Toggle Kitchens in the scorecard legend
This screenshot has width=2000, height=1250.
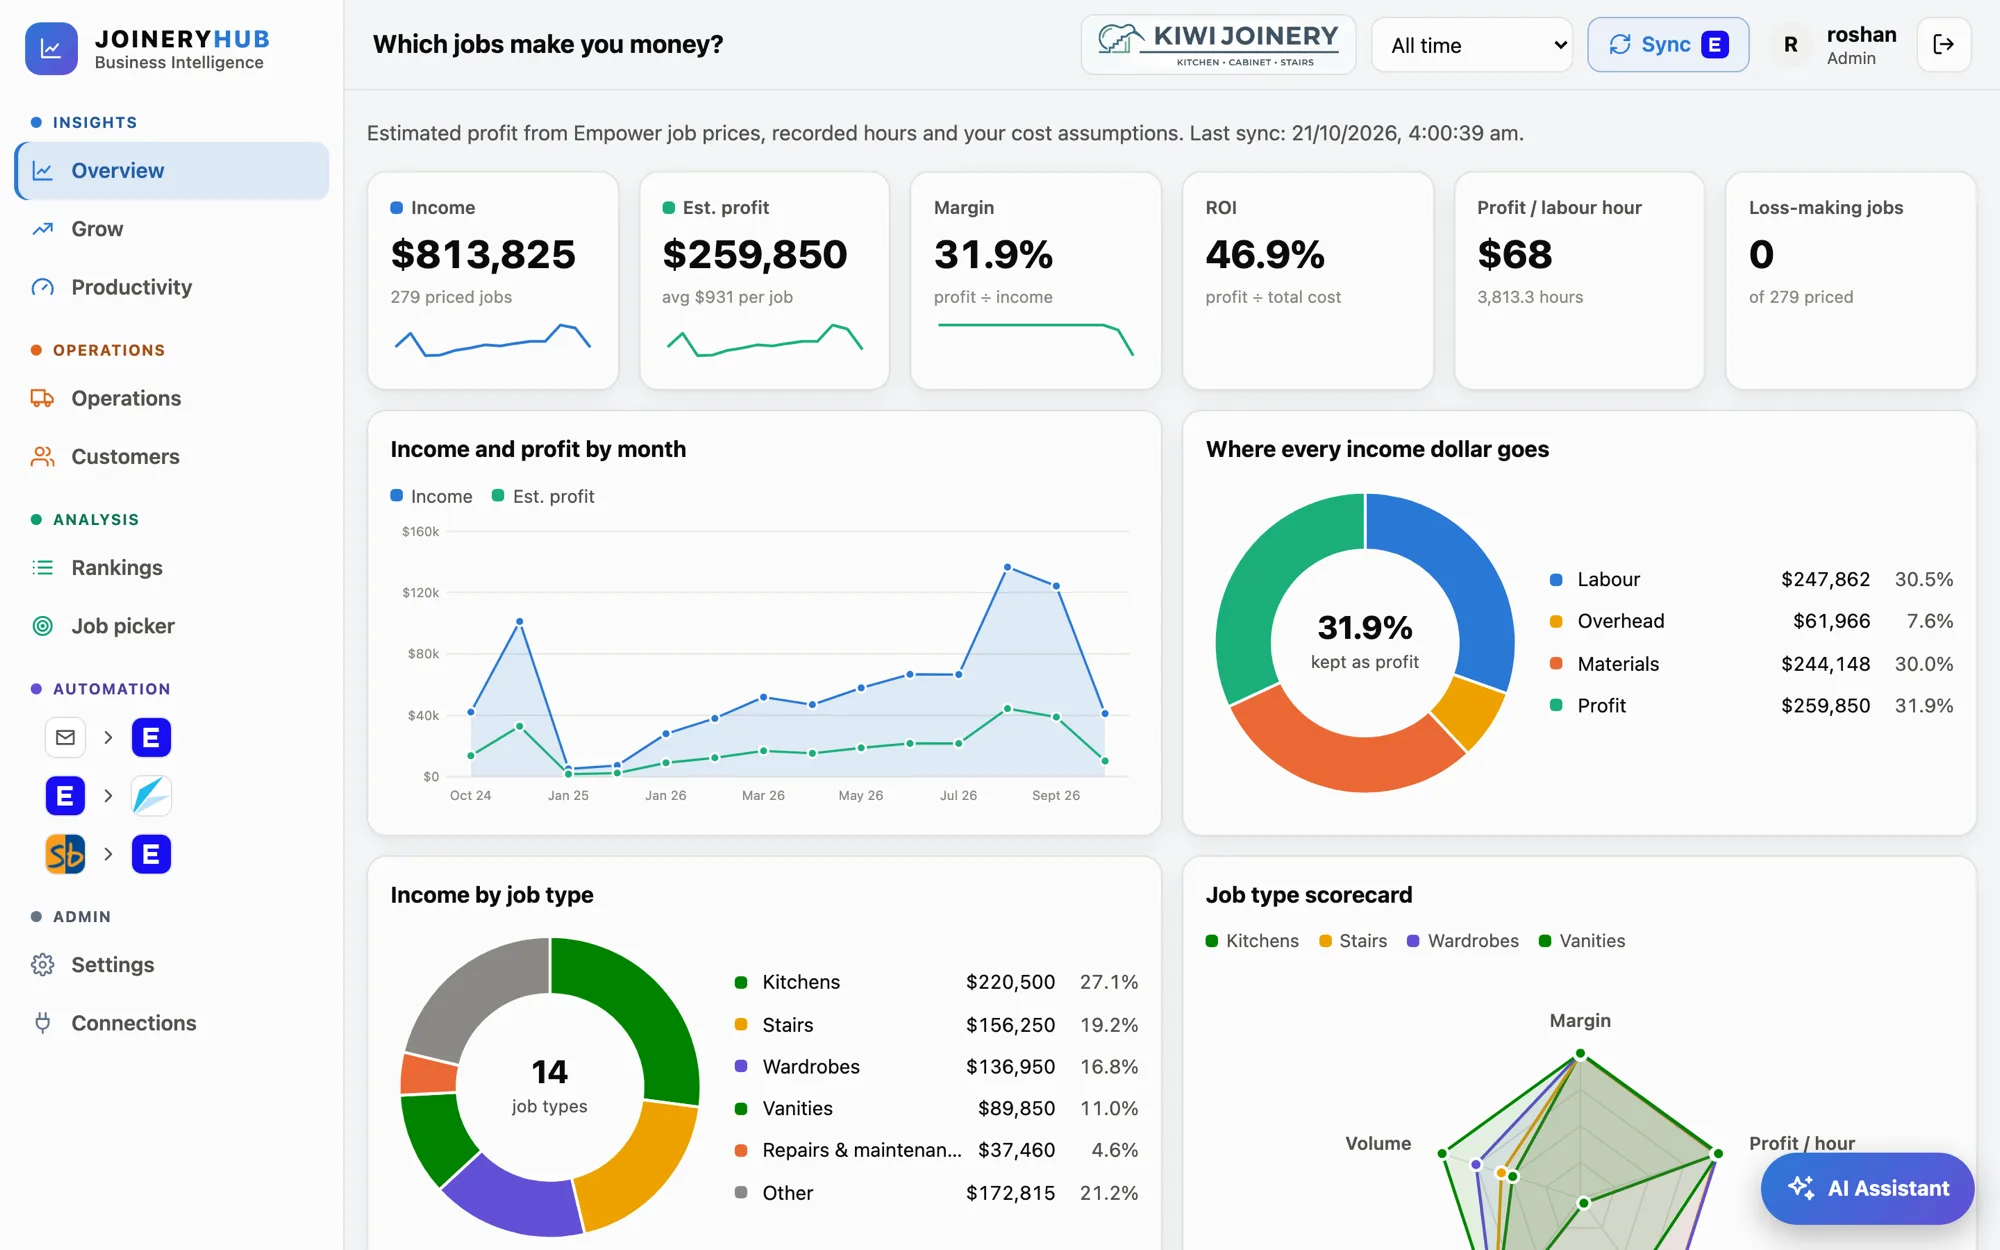click(1252, 941)
